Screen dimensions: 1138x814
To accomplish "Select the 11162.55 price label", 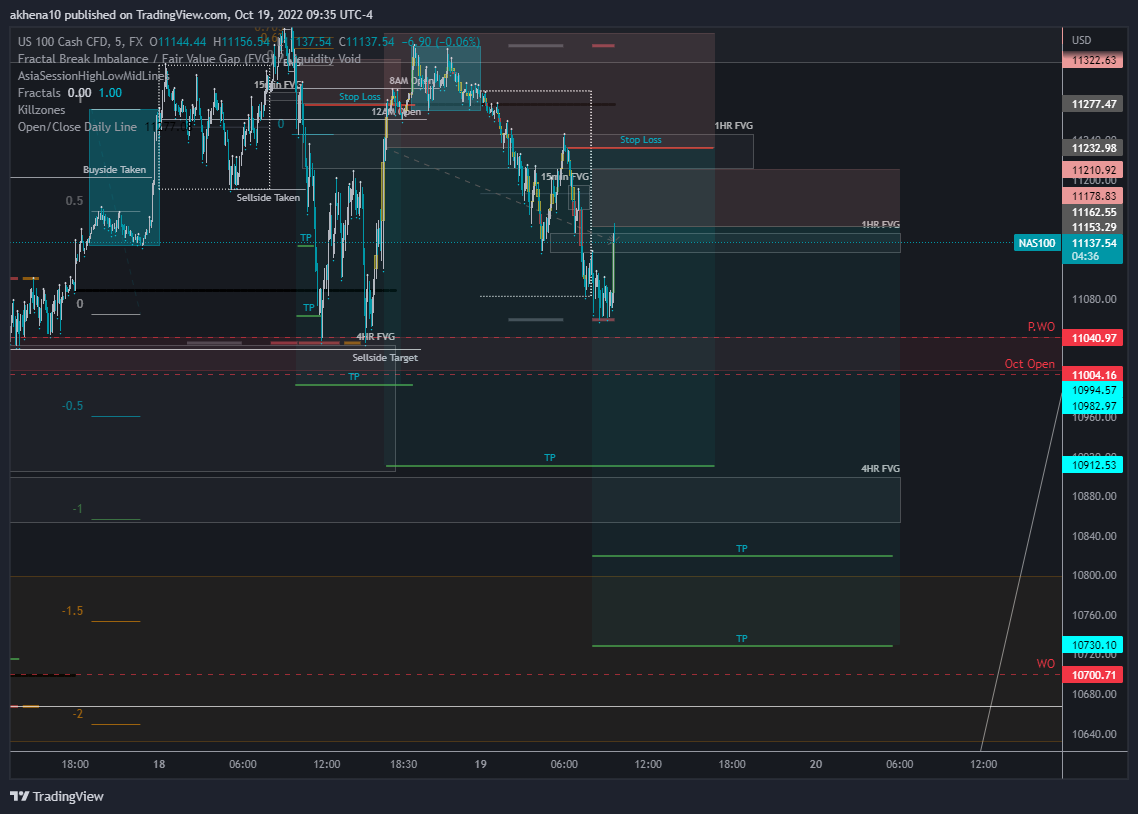I will [x=1093, y=212].
